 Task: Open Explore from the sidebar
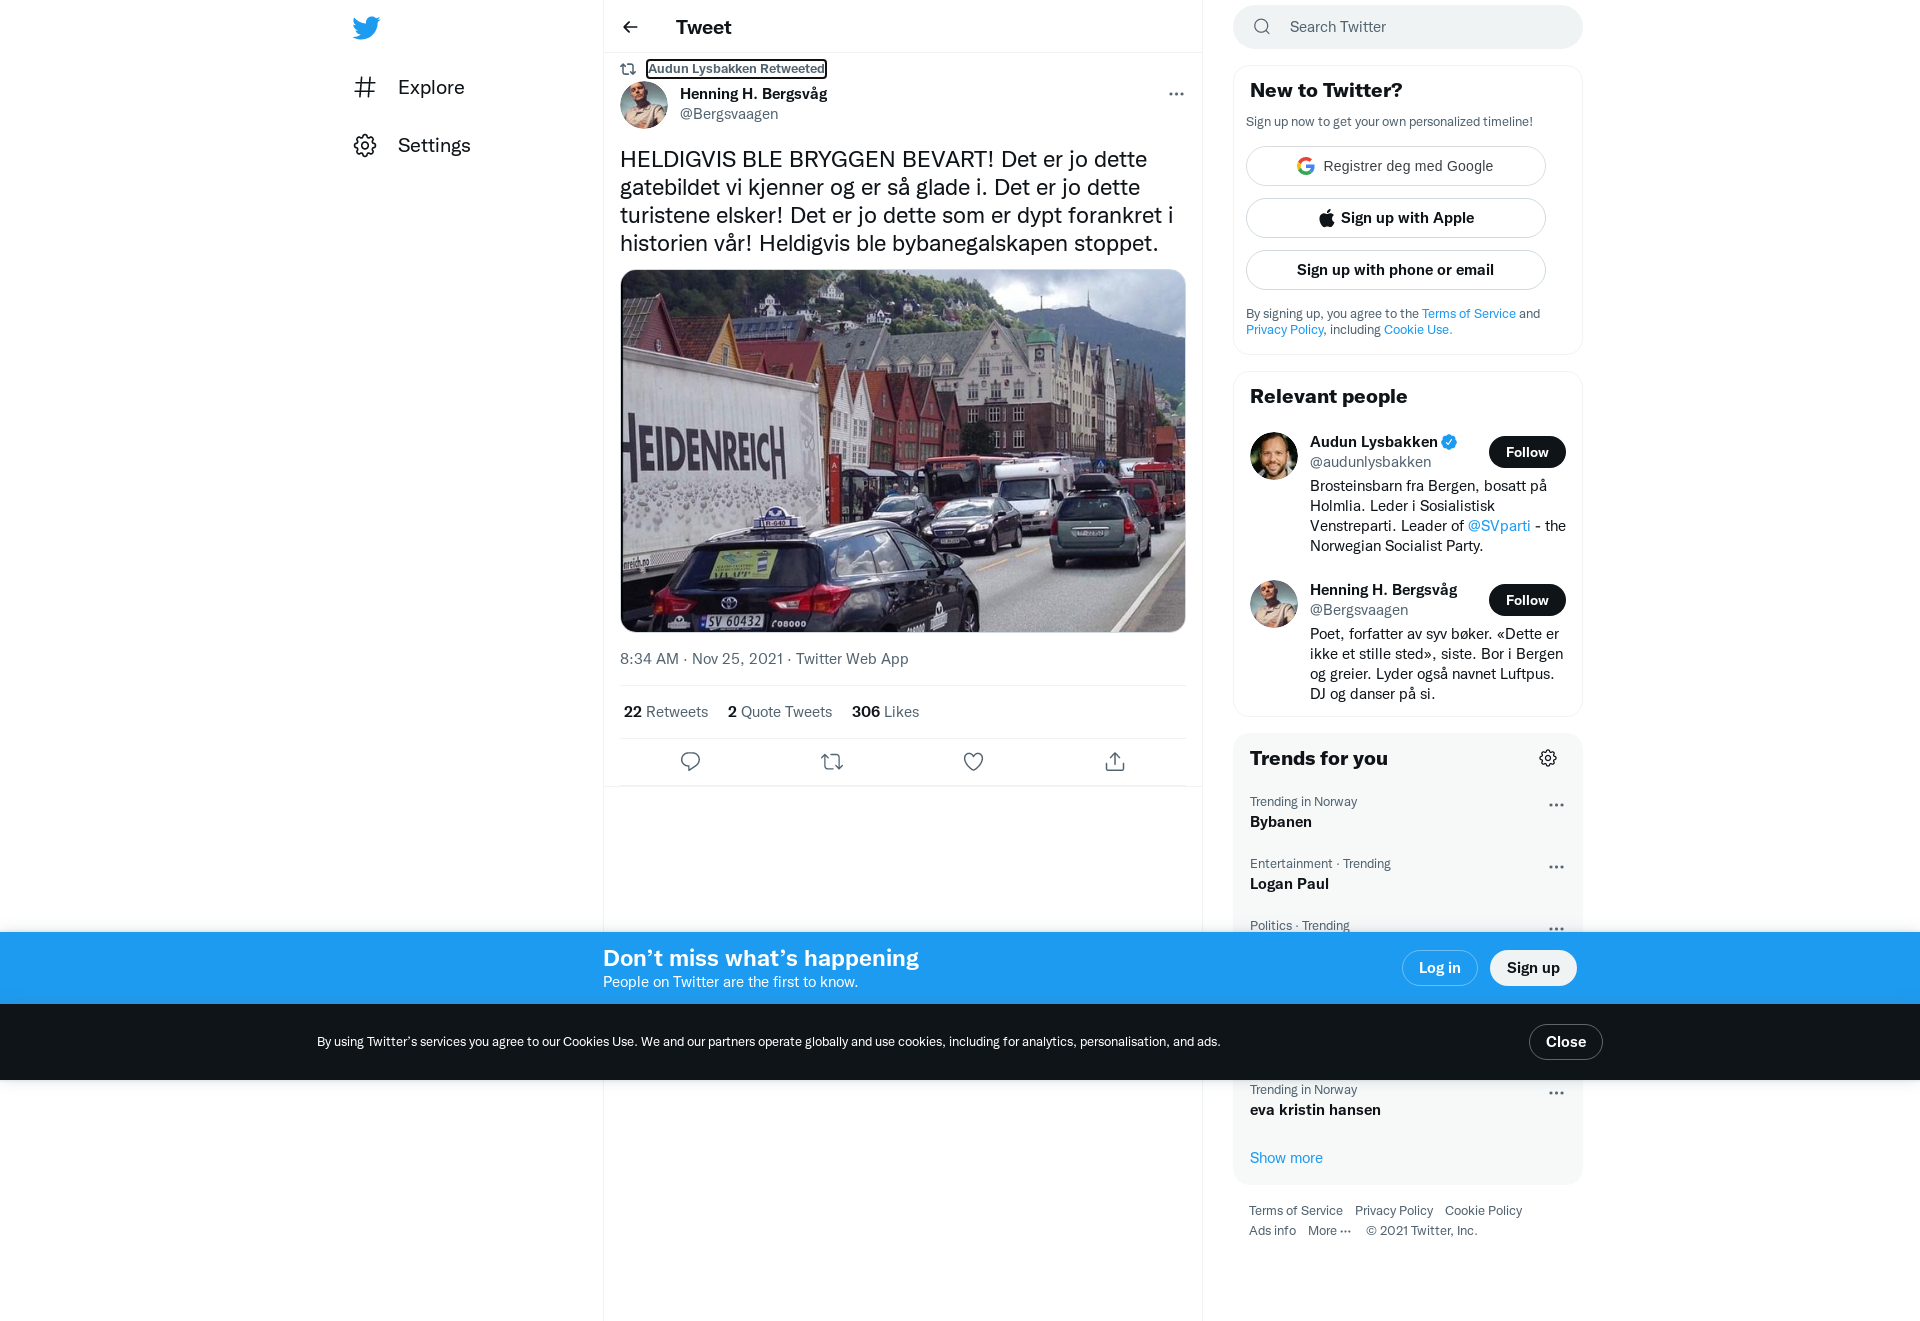click(x=410, y=87)
